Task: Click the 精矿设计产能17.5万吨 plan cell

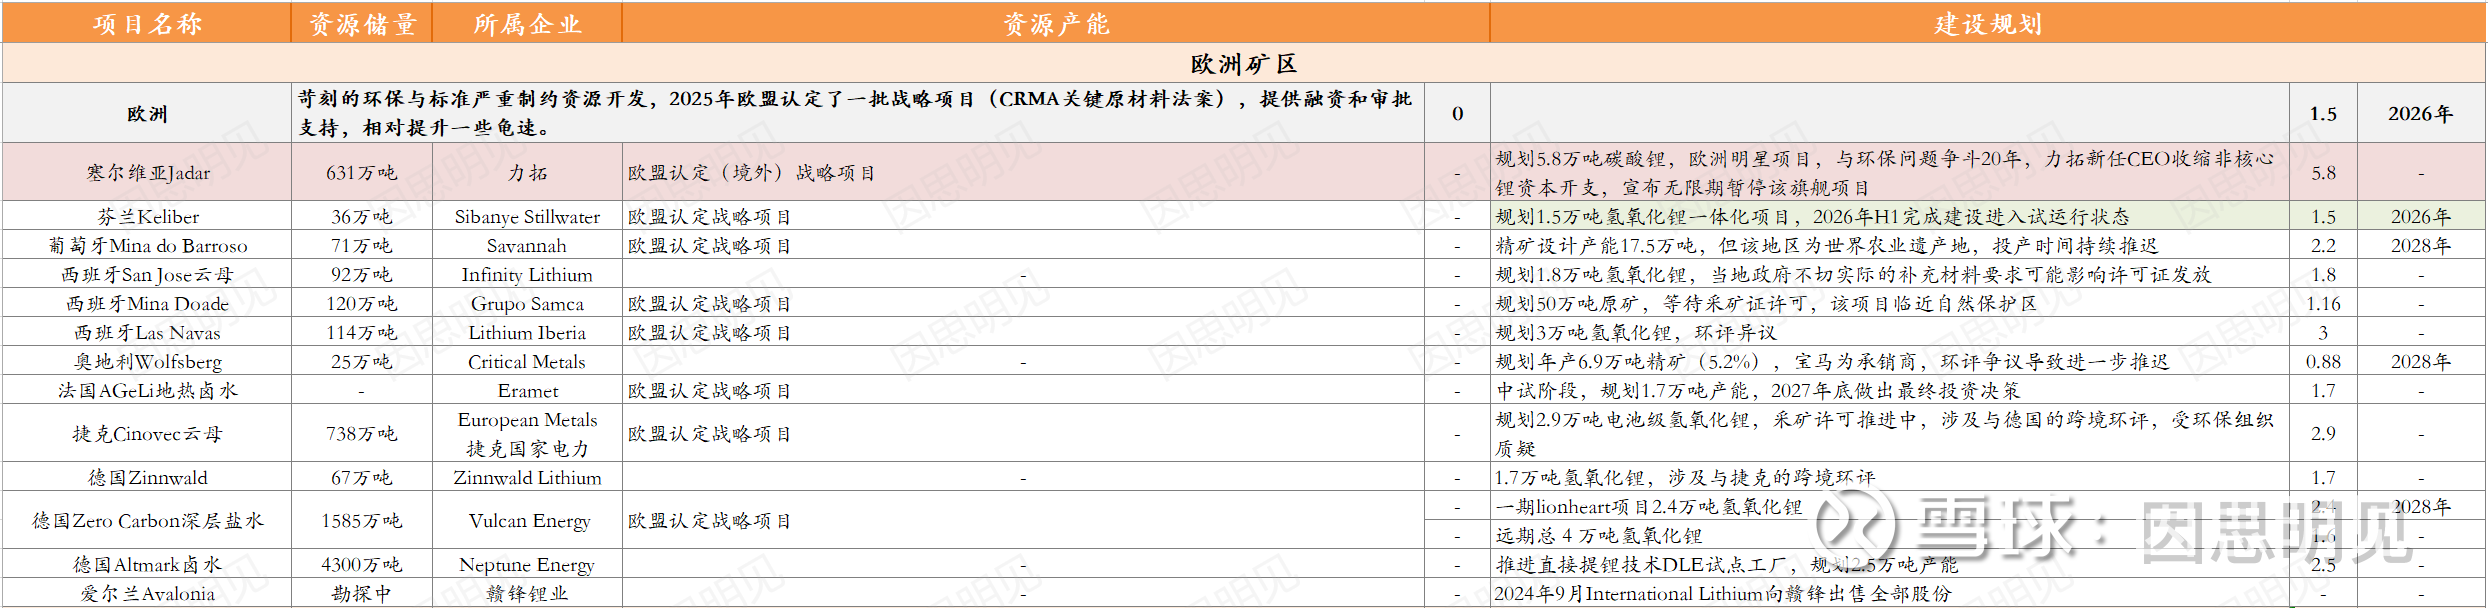Action: pyautogui.click(x=1890, y=245)
